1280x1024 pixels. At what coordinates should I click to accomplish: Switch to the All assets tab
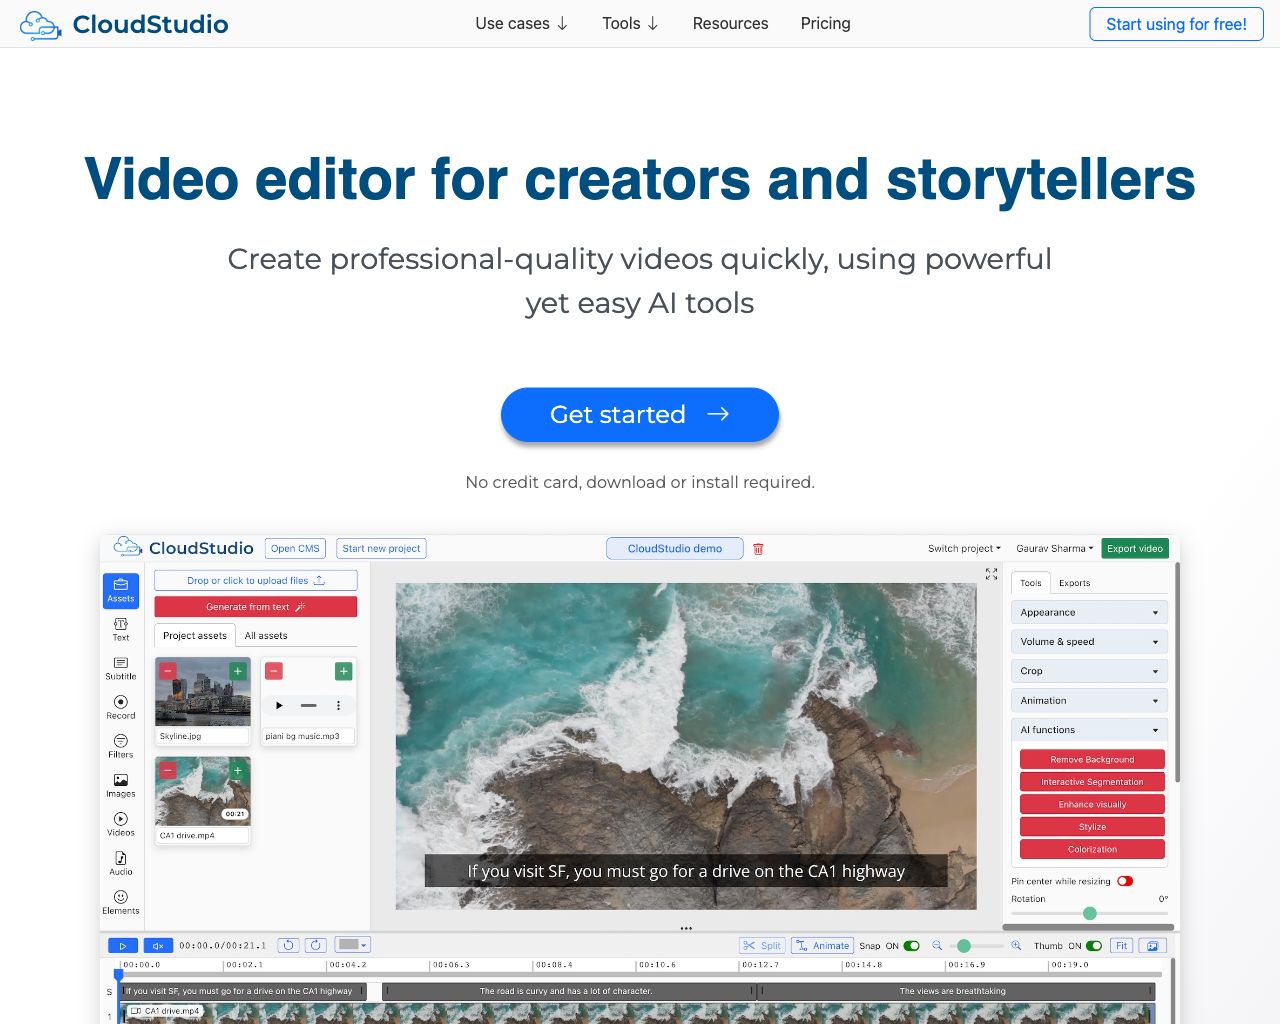click(x=266, y=635)
